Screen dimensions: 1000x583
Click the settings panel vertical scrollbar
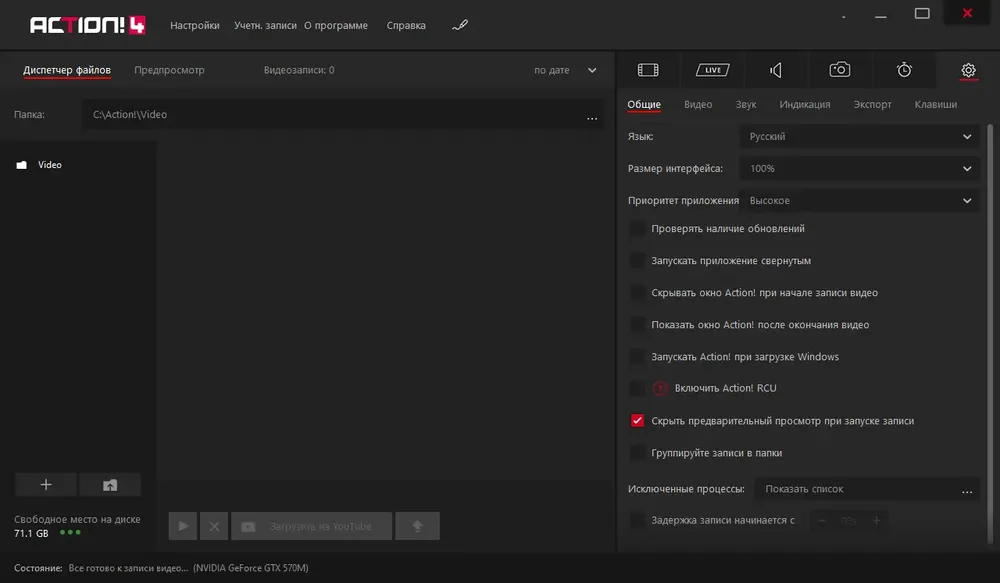point(990,332)
